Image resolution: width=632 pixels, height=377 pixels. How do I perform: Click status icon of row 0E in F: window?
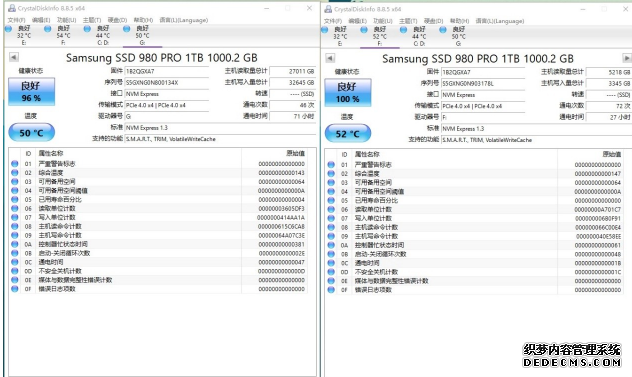(331, 281)
